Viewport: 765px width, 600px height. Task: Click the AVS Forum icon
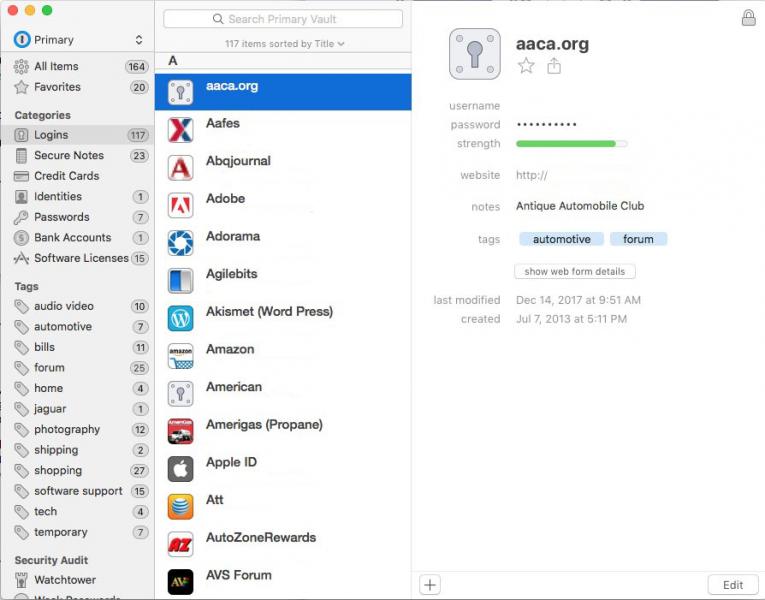pyautogui.click(x=181, y=582)
